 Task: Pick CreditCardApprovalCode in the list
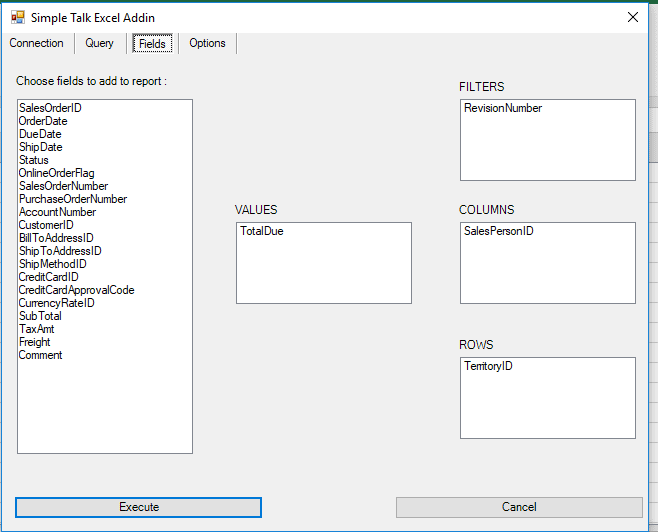76,290
